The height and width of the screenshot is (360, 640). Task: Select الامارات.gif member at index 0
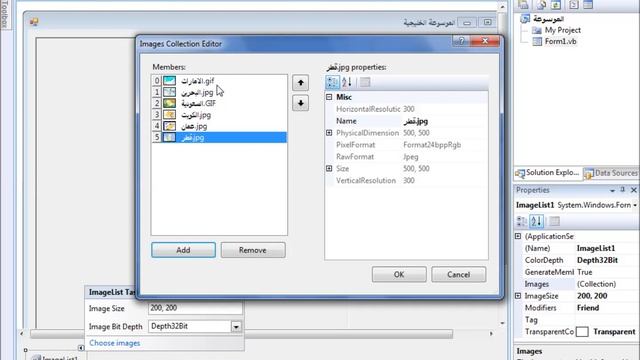[x=219, y=81]
